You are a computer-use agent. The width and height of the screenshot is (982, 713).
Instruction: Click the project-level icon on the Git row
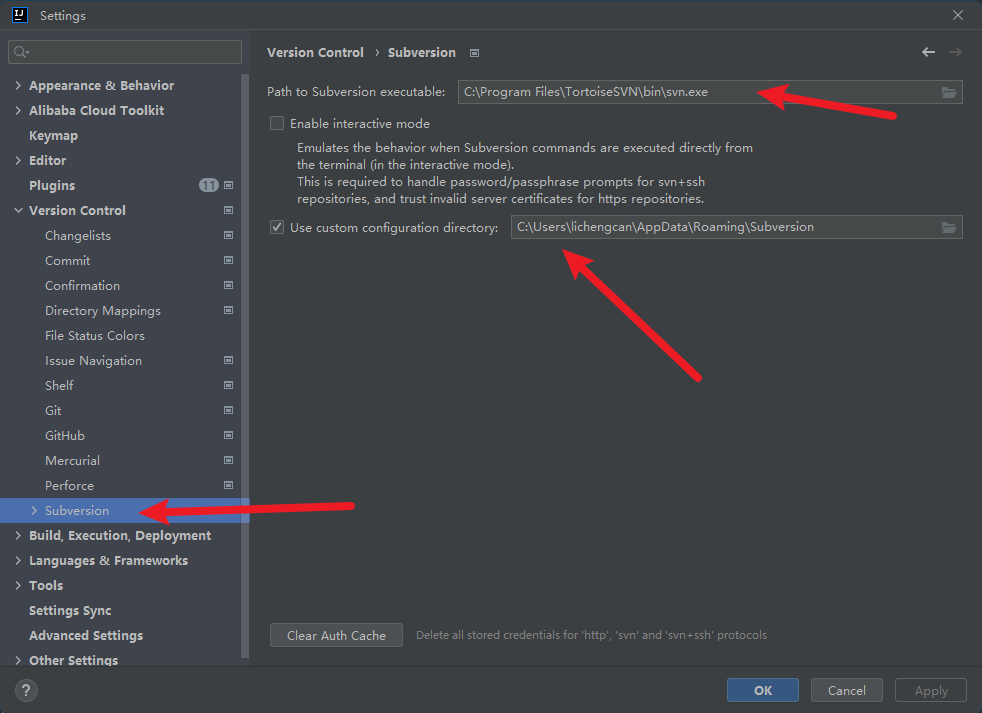coord(229,410)
